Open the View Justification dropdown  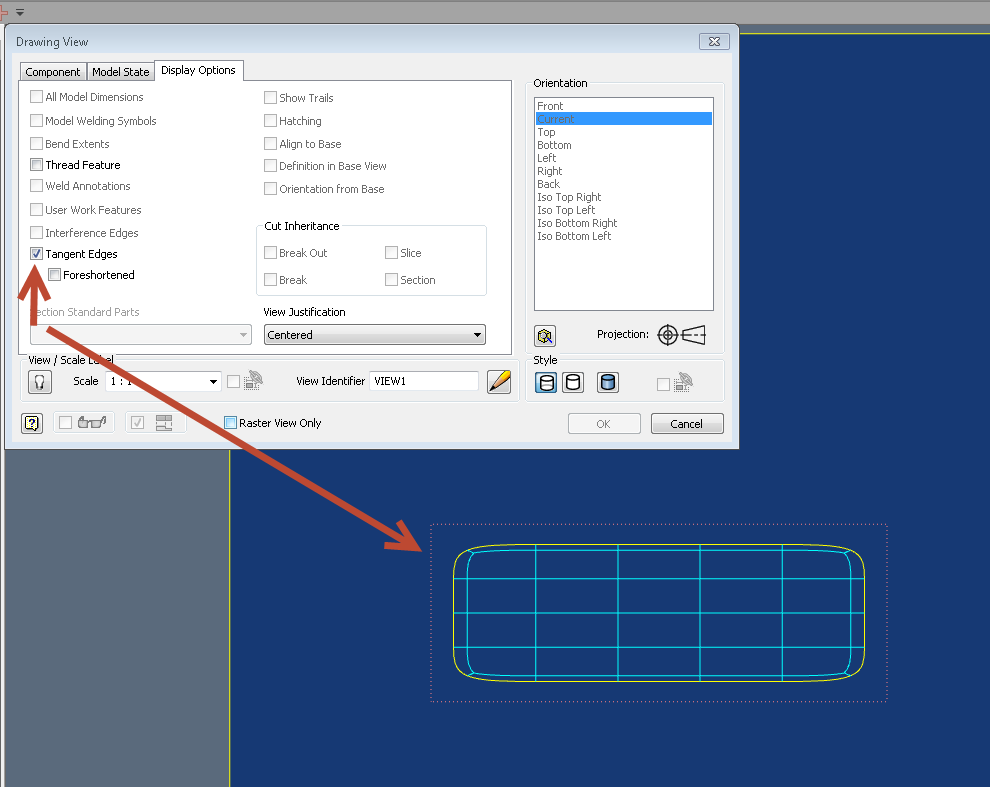tap(477, 334)
